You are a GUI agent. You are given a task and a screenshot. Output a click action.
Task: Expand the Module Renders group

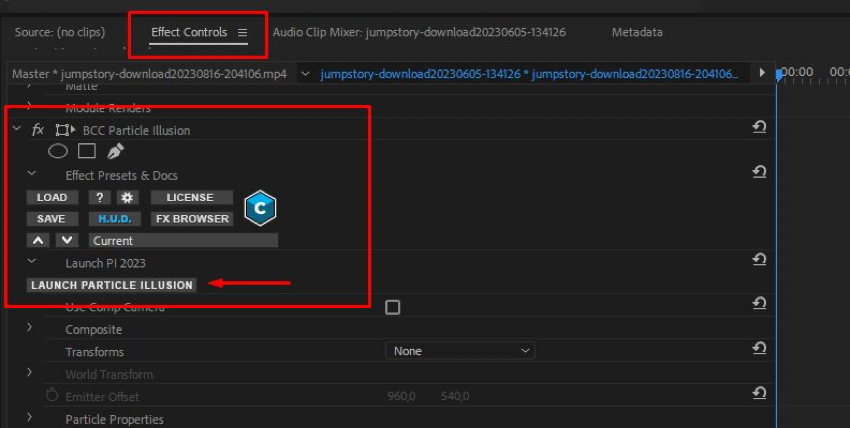click(29, 107)
